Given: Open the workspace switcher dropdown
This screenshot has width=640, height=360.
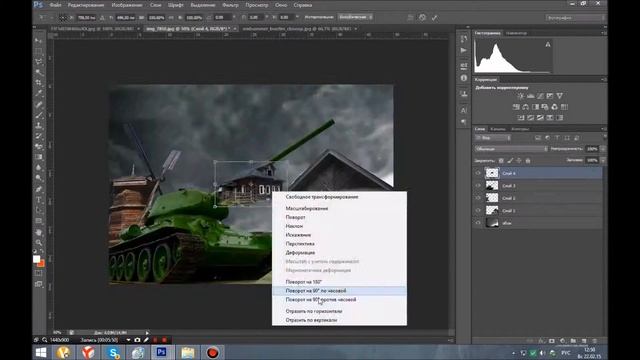Looking at the screenshot, I should point(575,18).
